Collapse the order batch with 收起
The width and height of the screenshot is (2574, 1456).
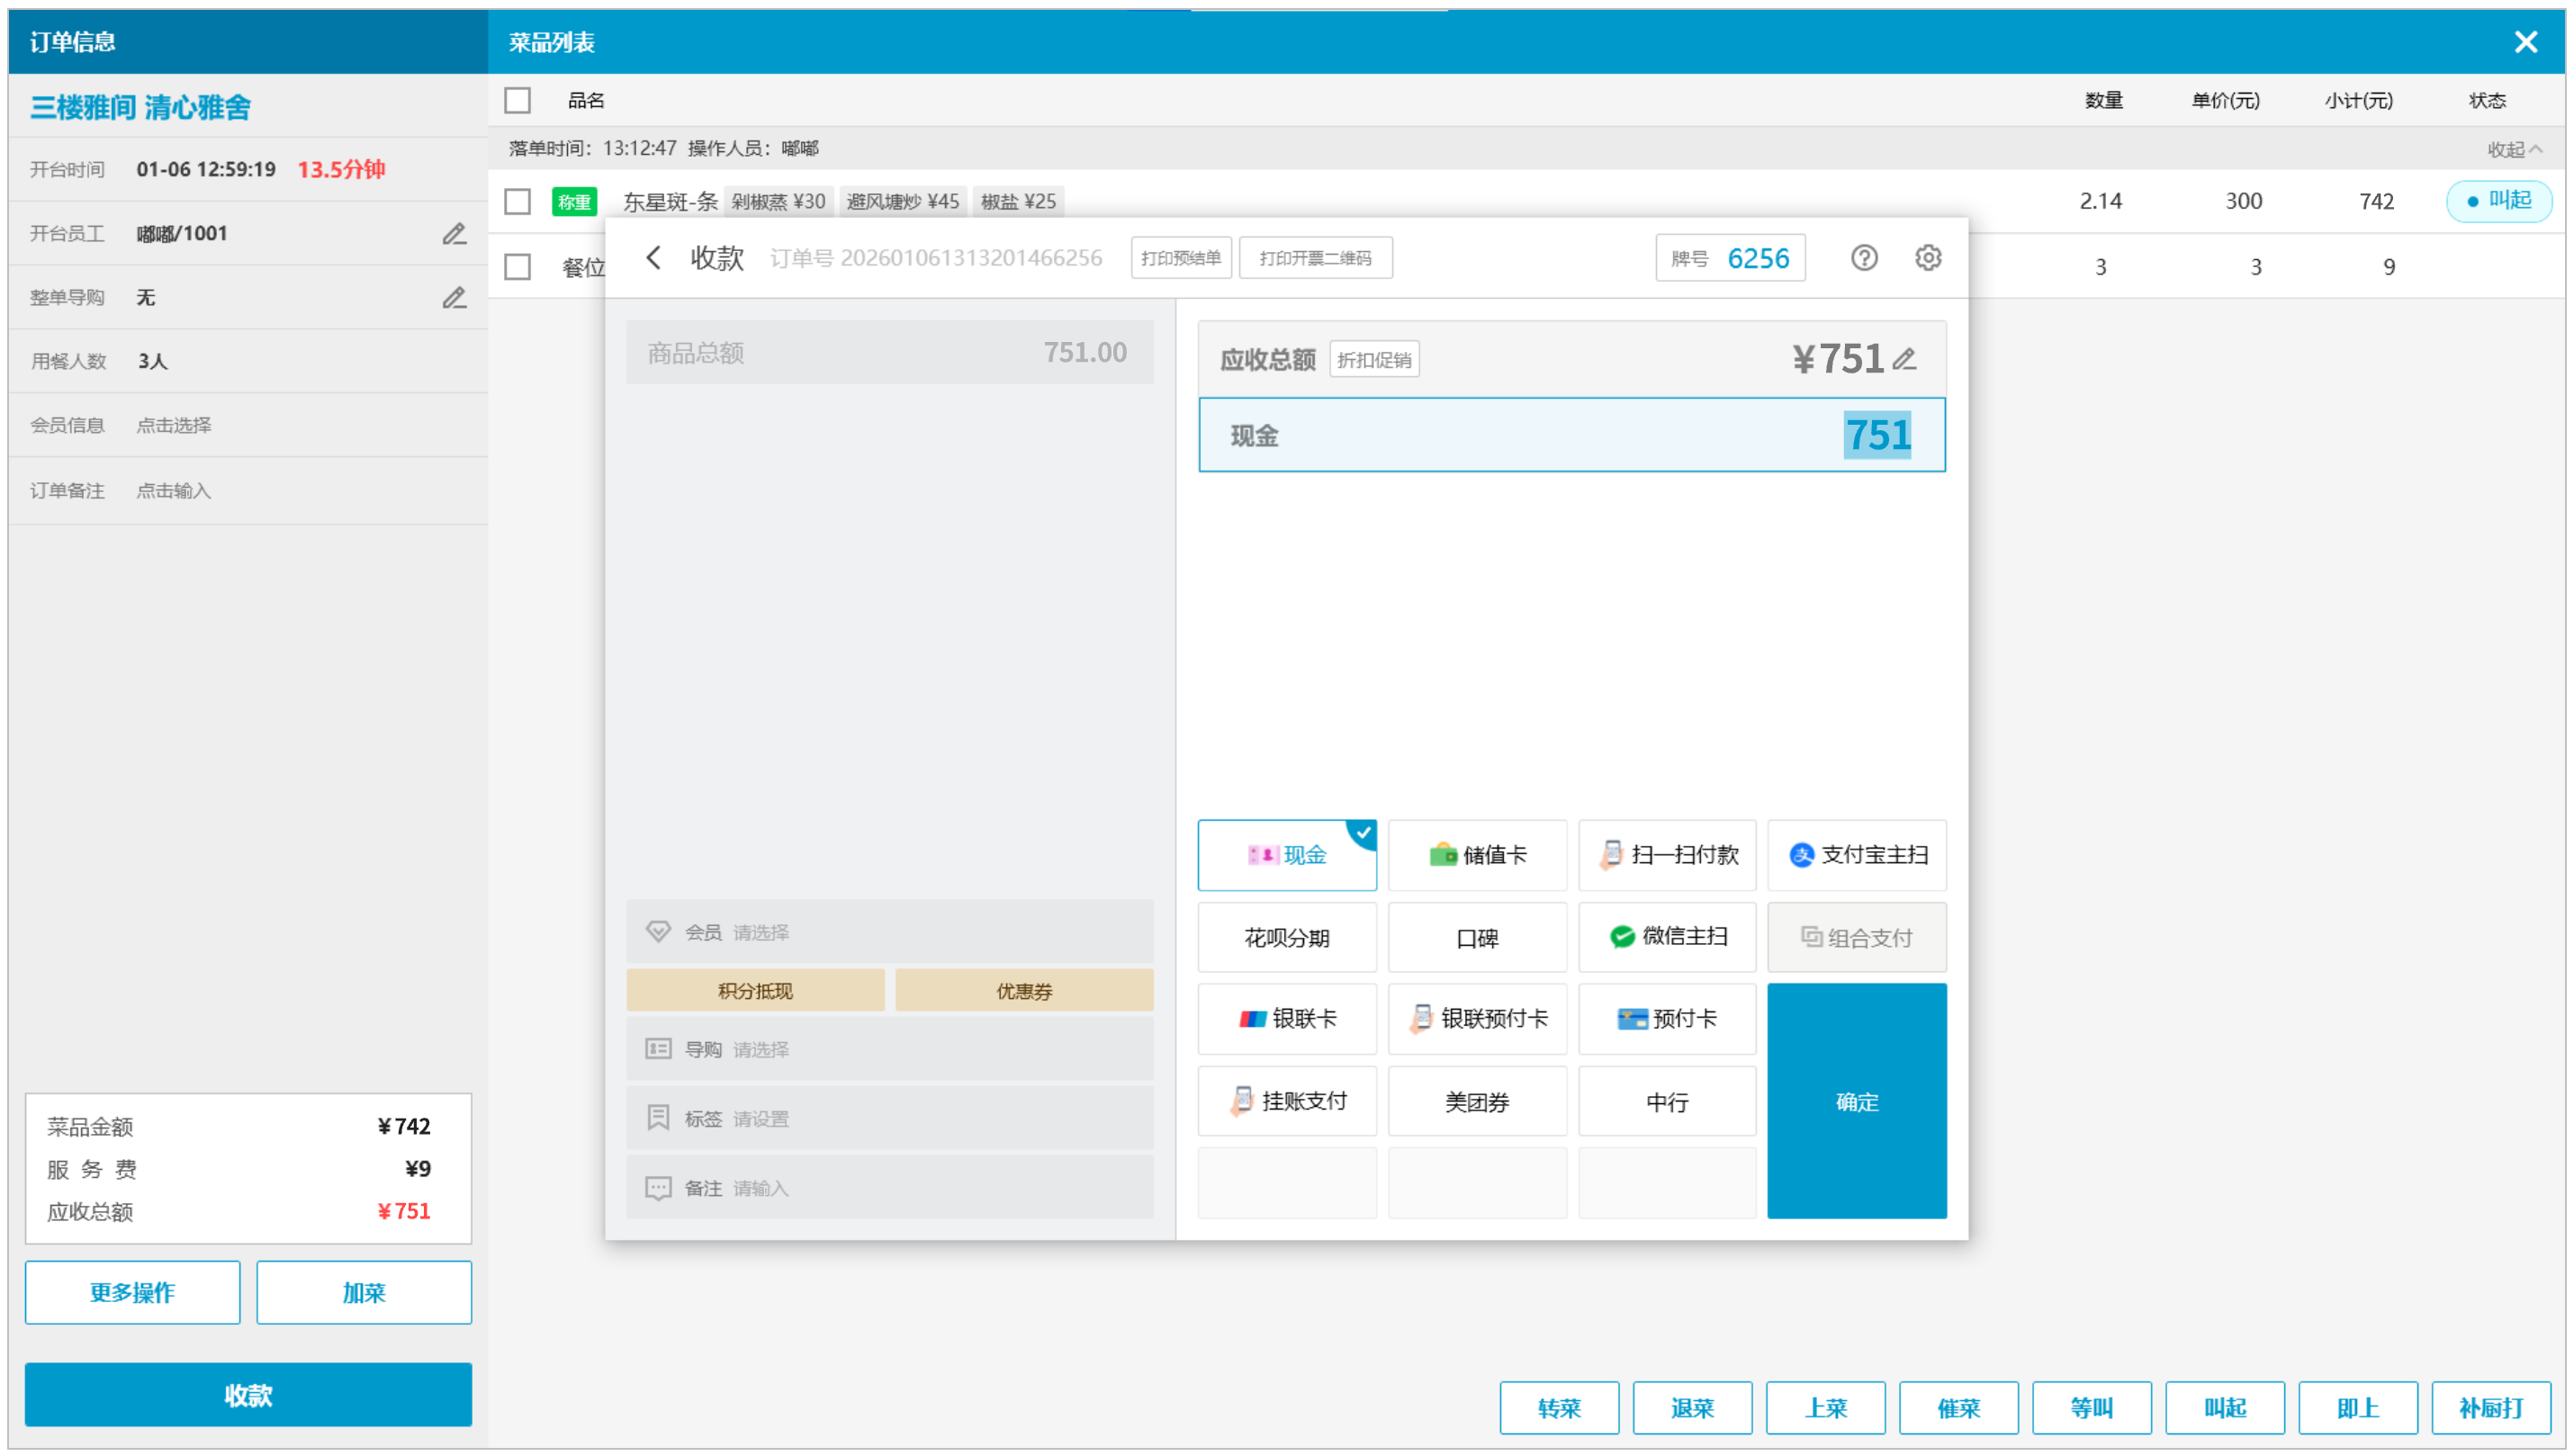2513,149
